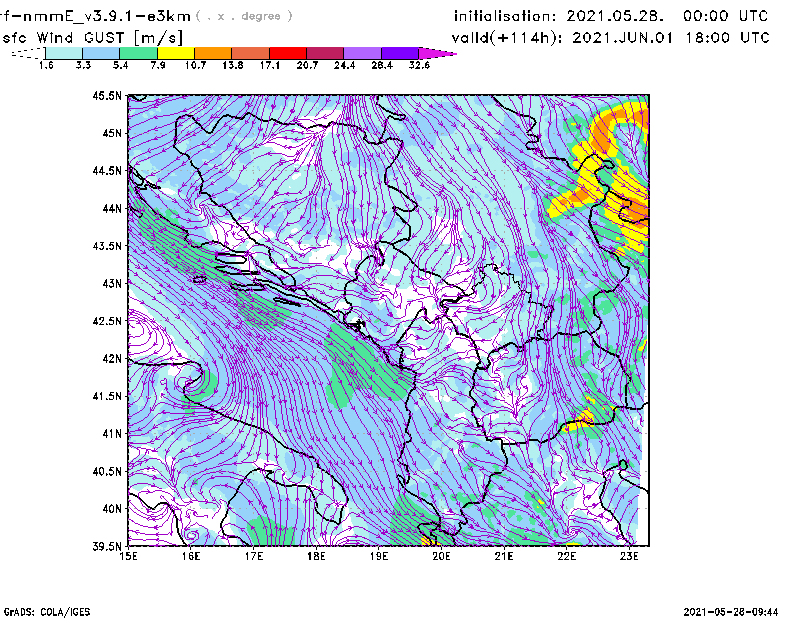This screenshot has width=800, height=618.
Task: Click the 22E longitude label
Action: (566, 556)
